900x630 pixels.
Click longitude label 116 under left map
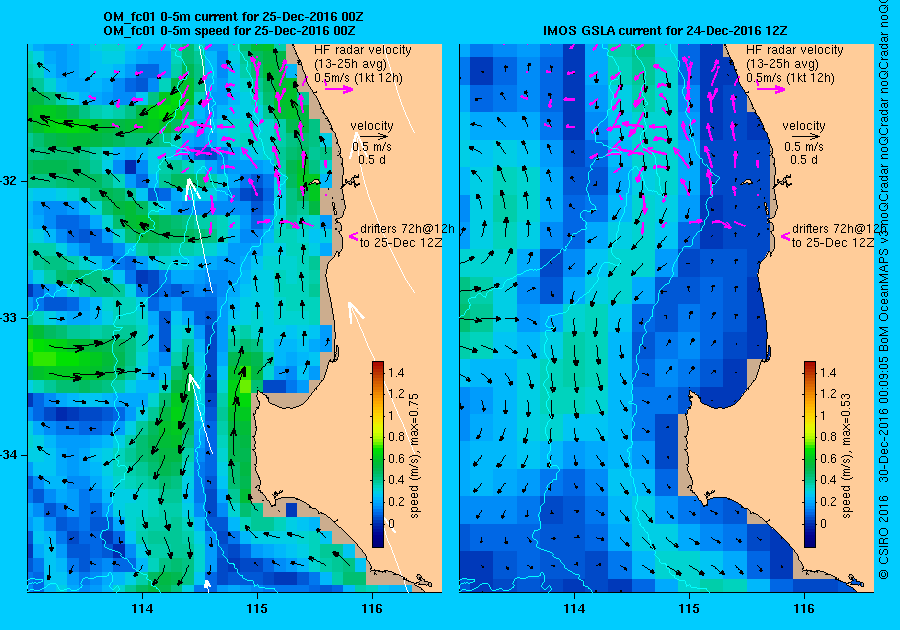click(372, 609)
